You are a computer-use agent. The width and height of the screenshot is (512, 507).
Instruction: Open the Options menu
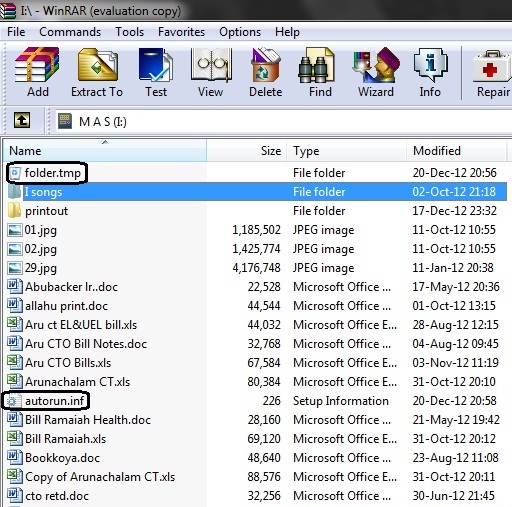tap(240, 32)
